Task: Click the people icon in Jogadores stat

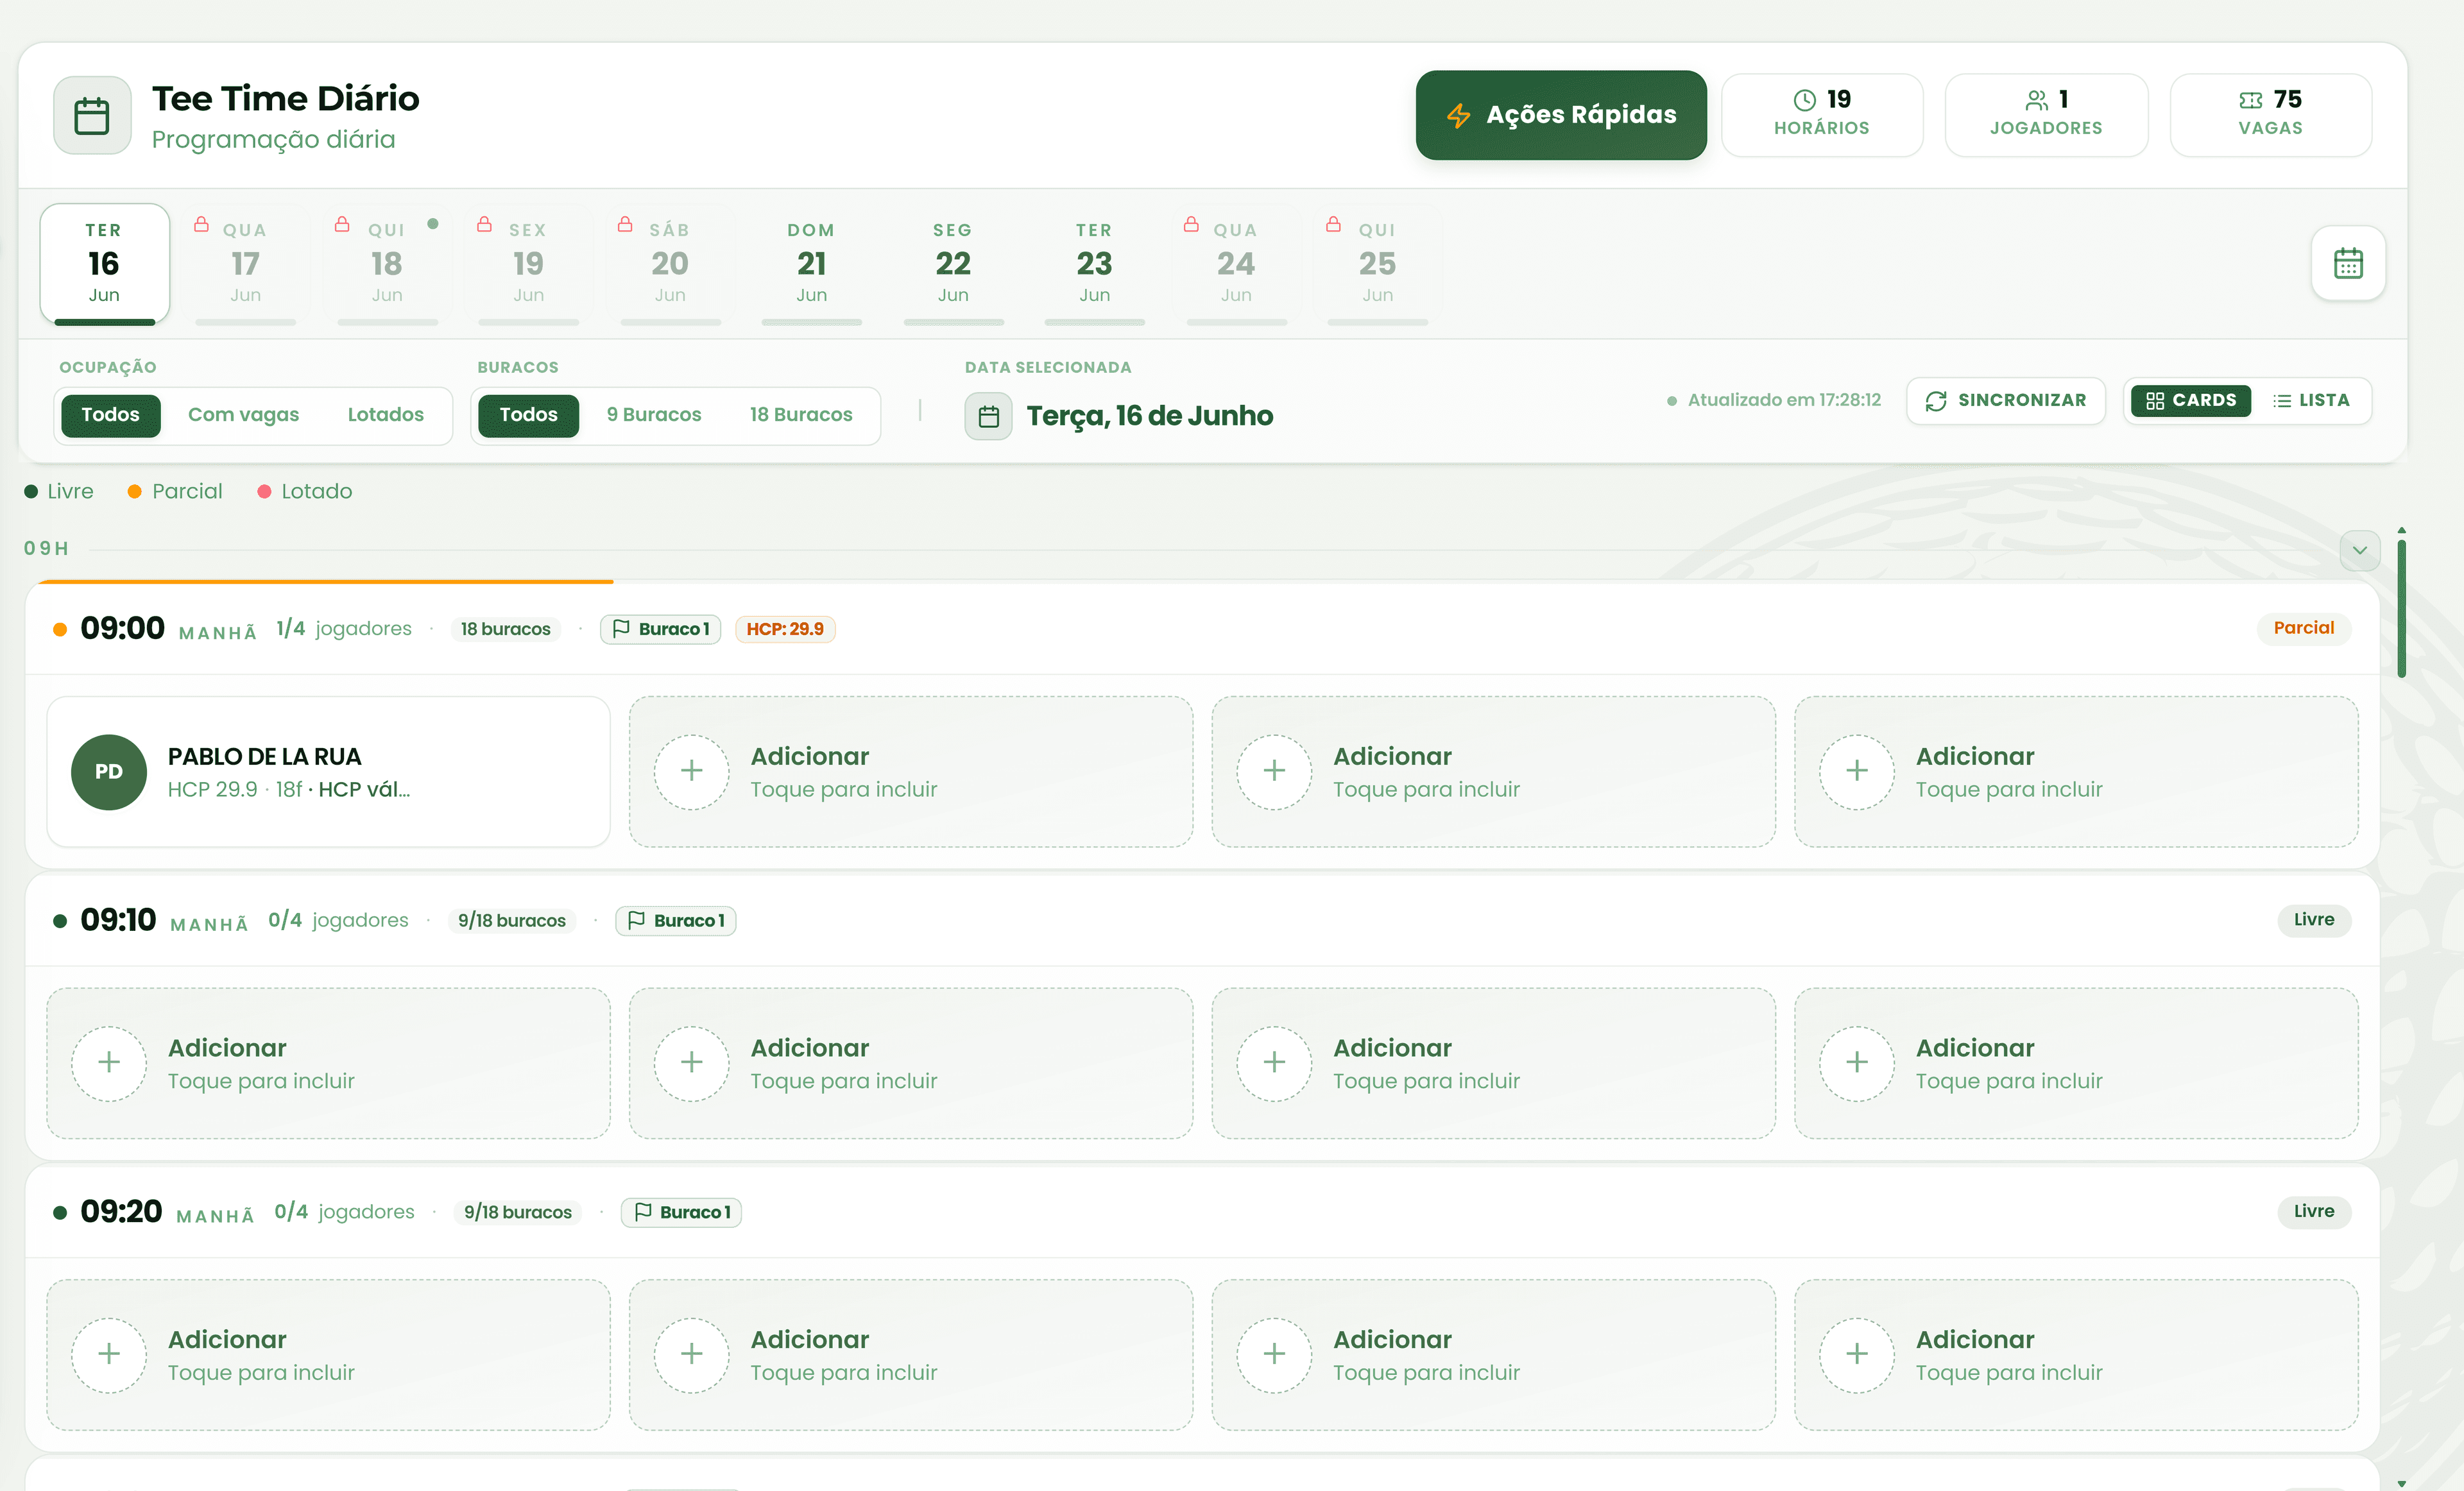Action: coord(2036,100)
